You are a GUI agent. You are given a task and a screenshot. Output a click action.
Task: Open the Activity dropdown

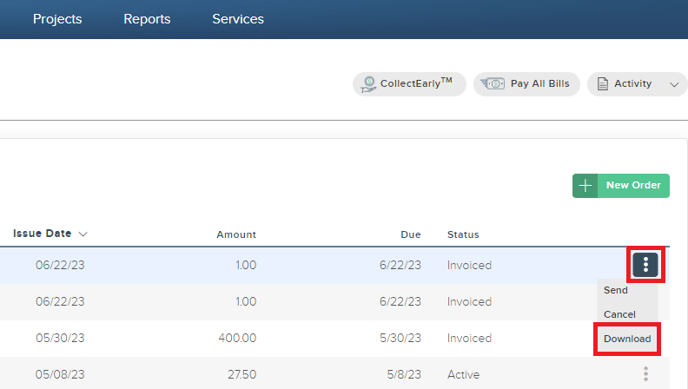pyautogui.click(x=637, y=84)
